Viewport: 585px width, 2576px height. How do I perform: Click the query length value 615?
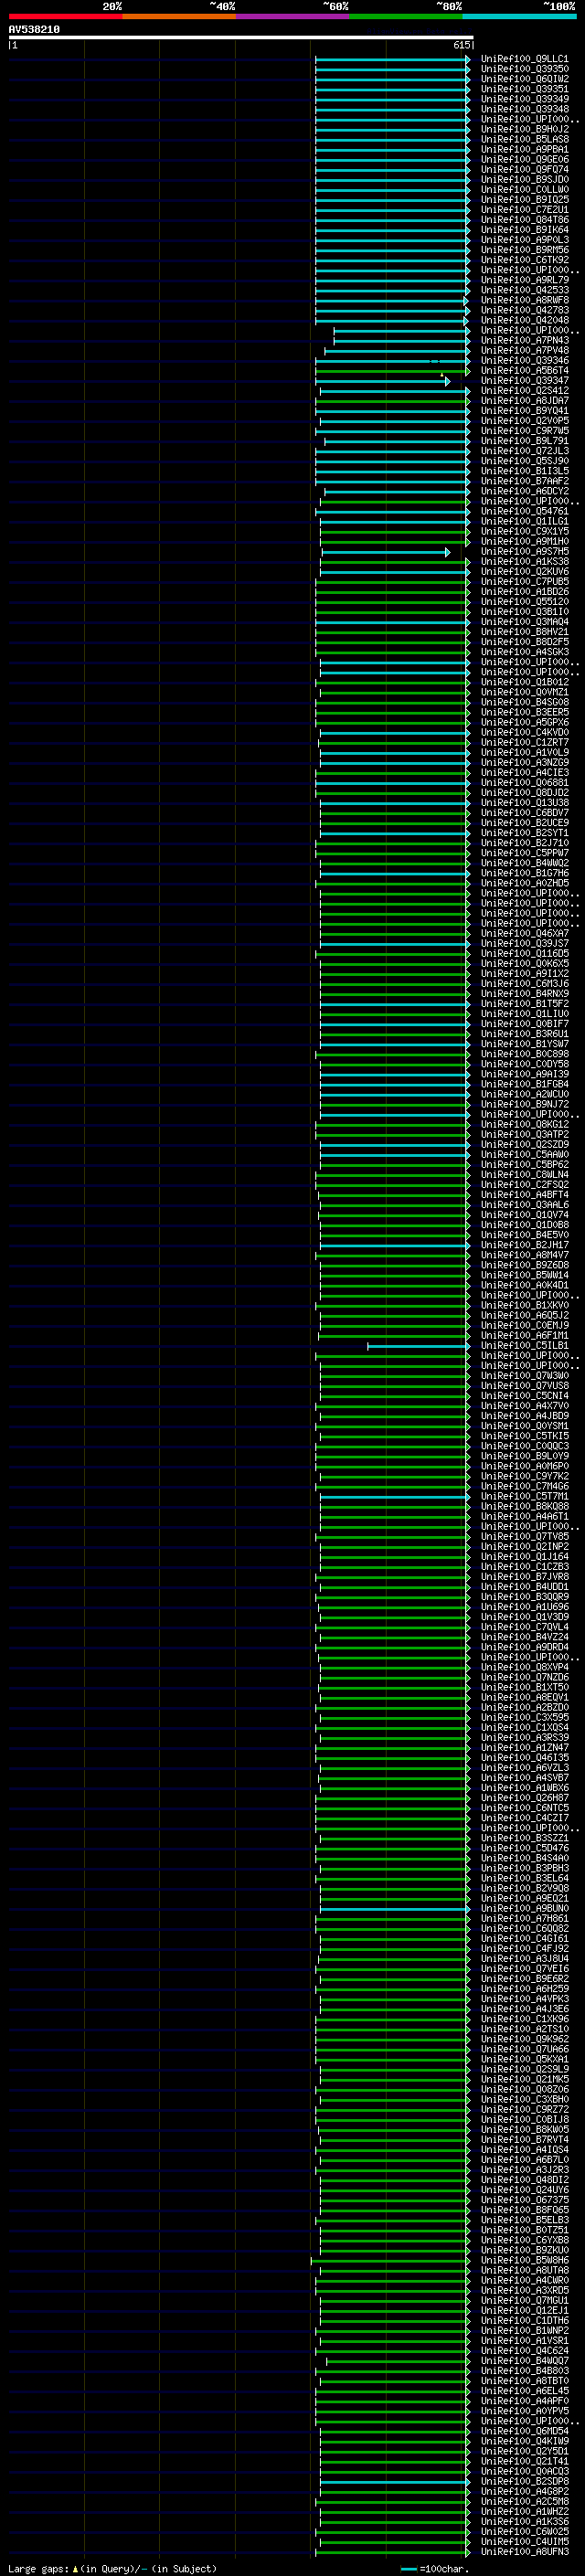click(x=461, y=45)
